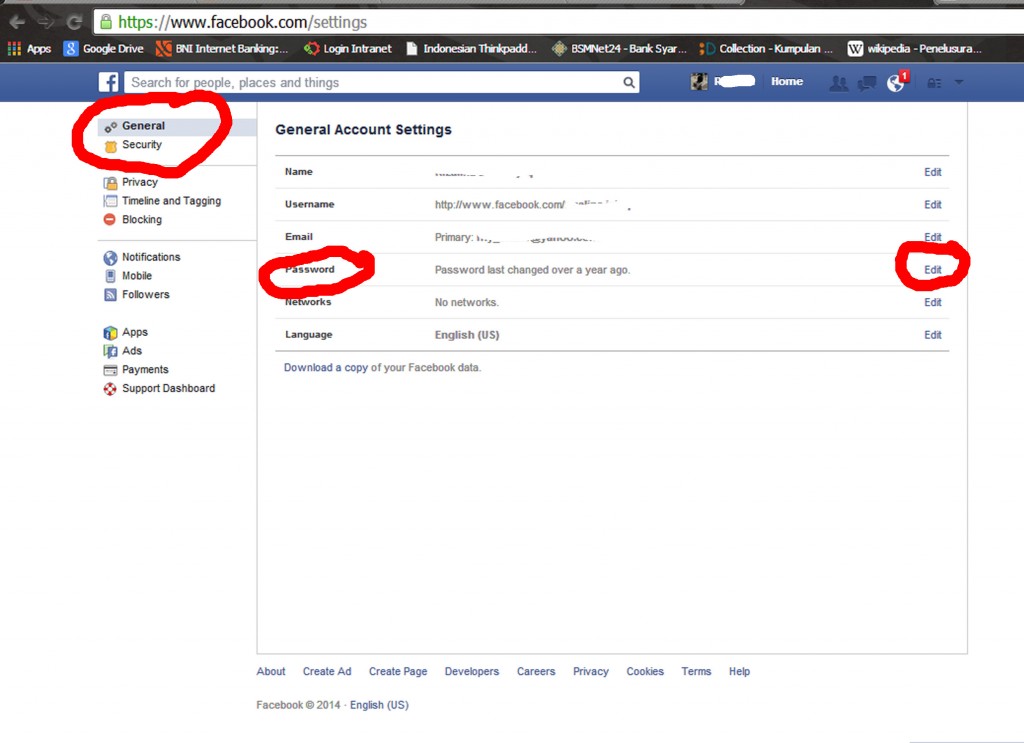
Task: Open Developers footer link
Action: coord(472,671)
